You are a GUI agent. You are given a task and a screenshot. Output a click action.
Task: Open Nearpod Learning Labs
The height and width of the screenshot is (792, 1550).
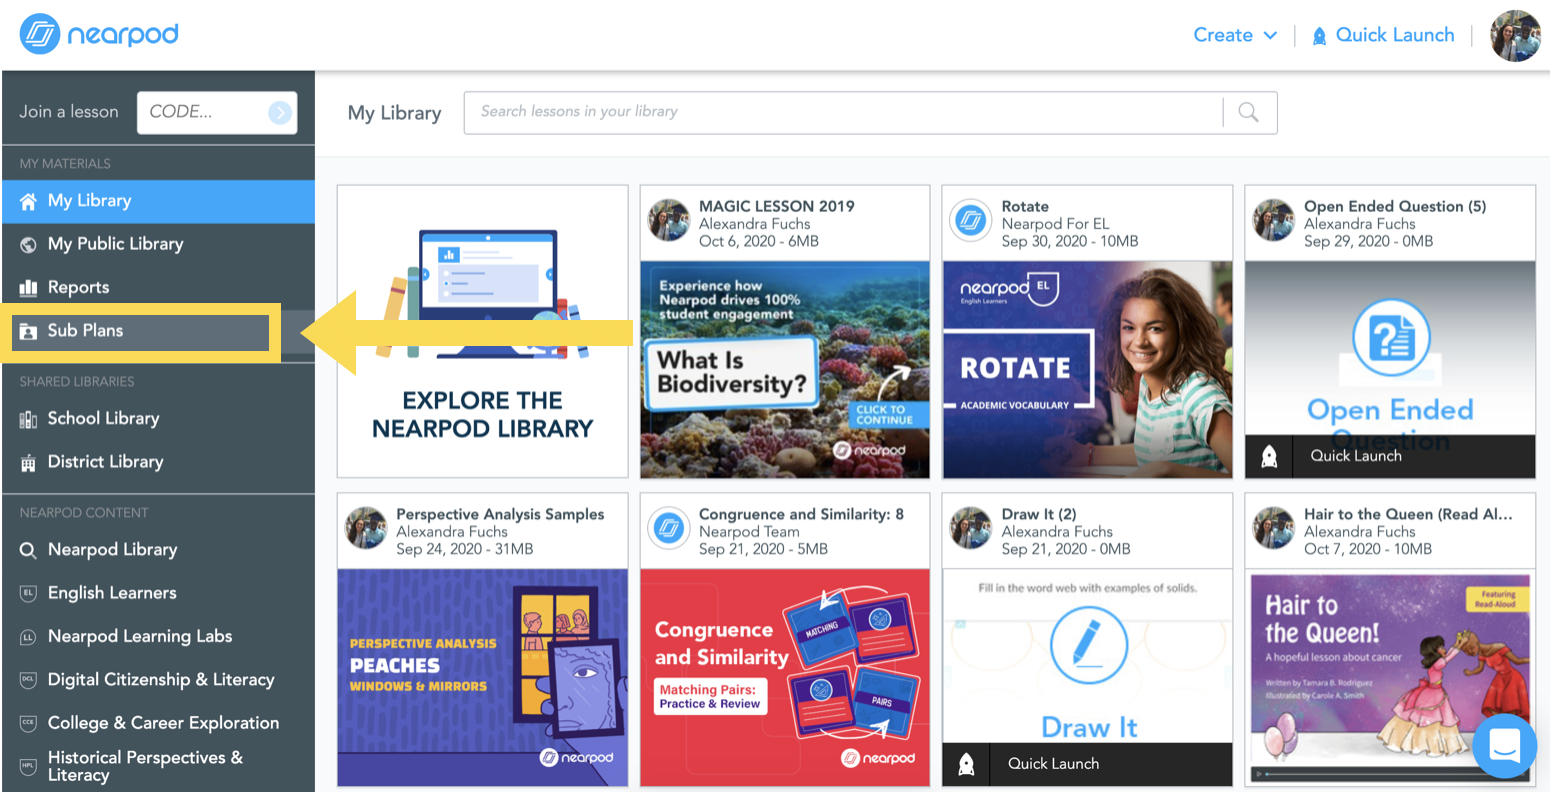point(140,636)
